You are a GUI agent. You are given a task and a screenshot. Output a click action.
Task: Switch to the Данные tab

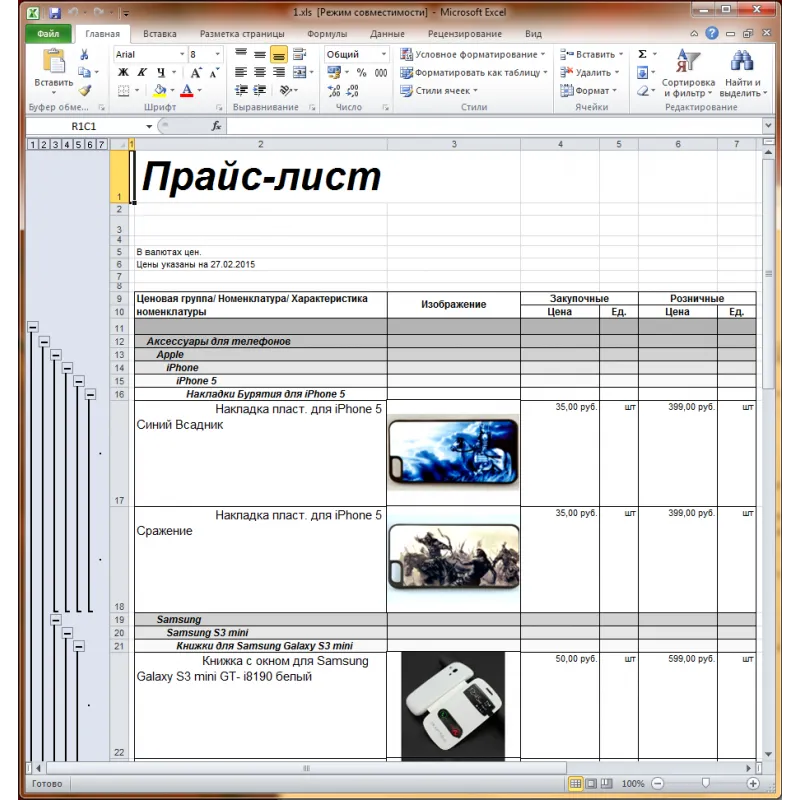[x=387, y=34]
